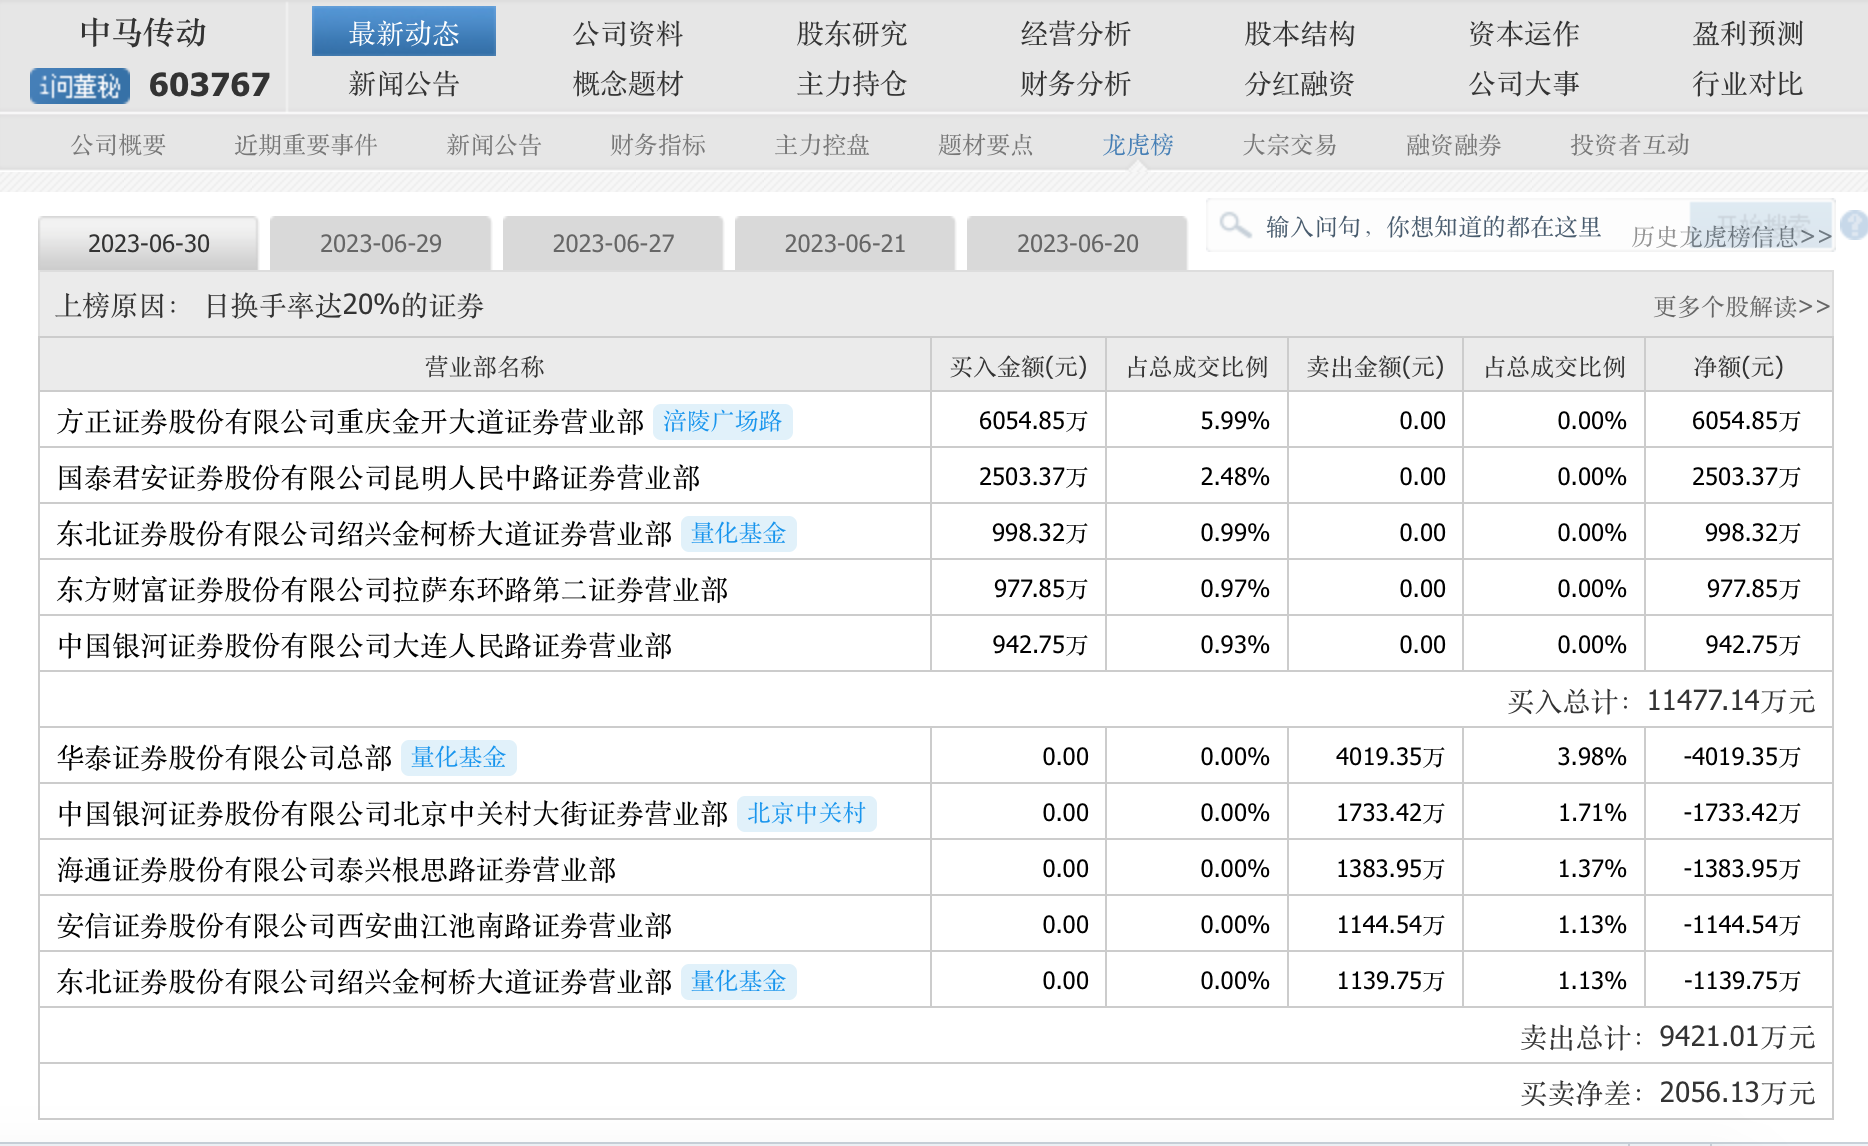Click the search magnifier icon
Viewport: 1868px width, 1146px height.
[x=1235, y=225]
